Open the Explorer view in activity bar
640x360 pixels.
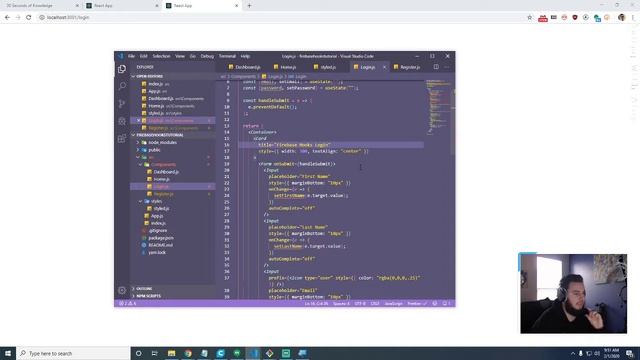122,69
